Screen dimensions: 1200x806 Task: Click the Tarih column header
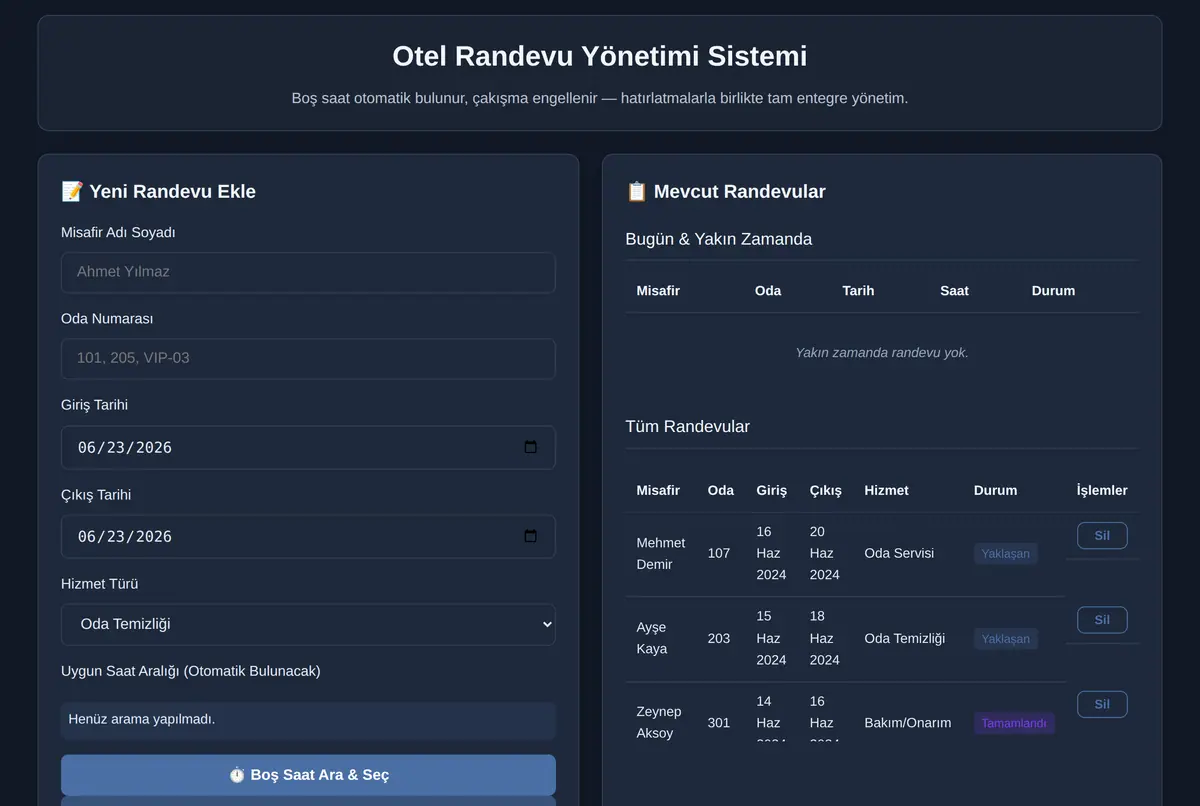coord(858,290)
